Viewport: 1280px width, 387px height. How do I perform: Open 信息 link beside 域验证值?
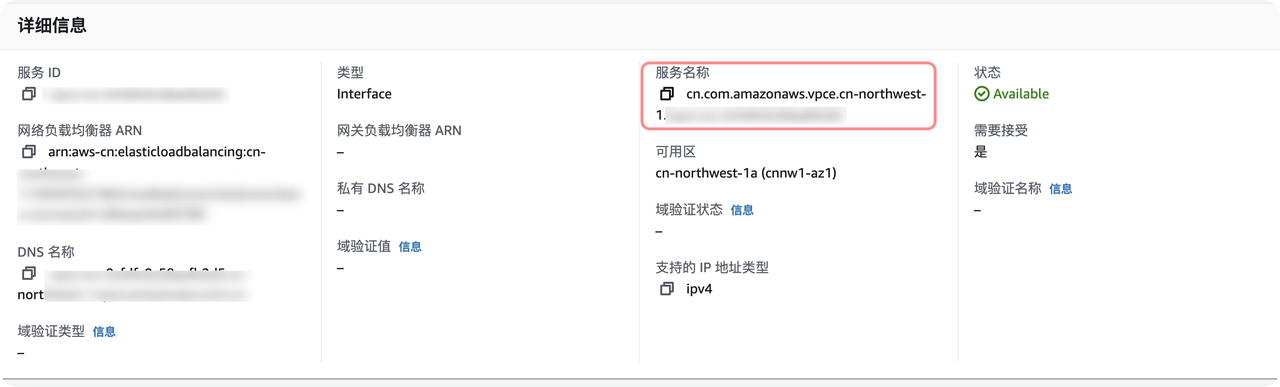pyautogui.click(x=410, y=246)
